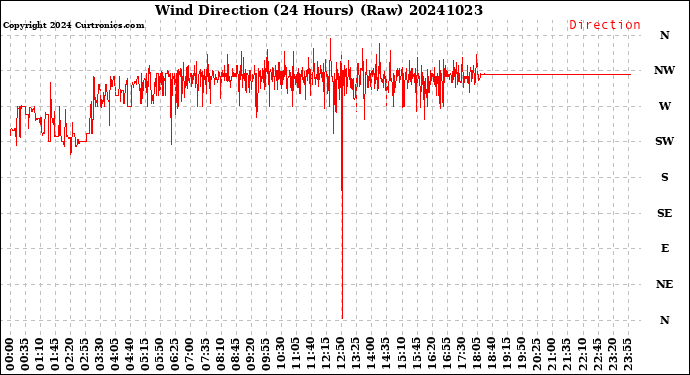Click the "07:35" time label
This screenshot has width=690, height=375.
pos(206,354)
